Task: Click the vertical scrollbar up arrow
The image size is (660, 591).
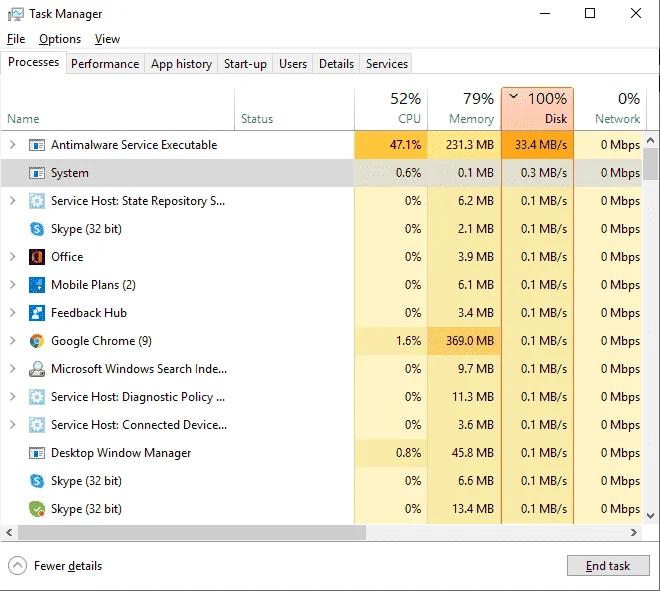Action: click(650, 140)
